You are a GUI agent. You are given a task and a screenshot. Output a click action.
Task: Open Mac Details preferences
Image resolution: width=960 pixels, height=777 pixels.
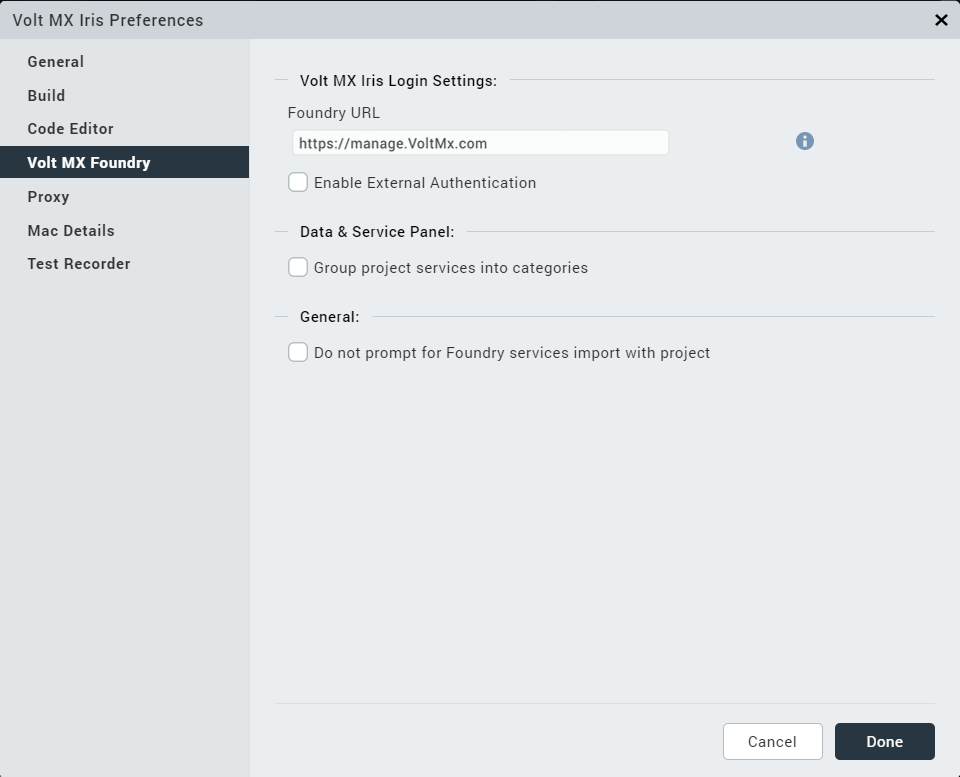click(x=71, y=231)
